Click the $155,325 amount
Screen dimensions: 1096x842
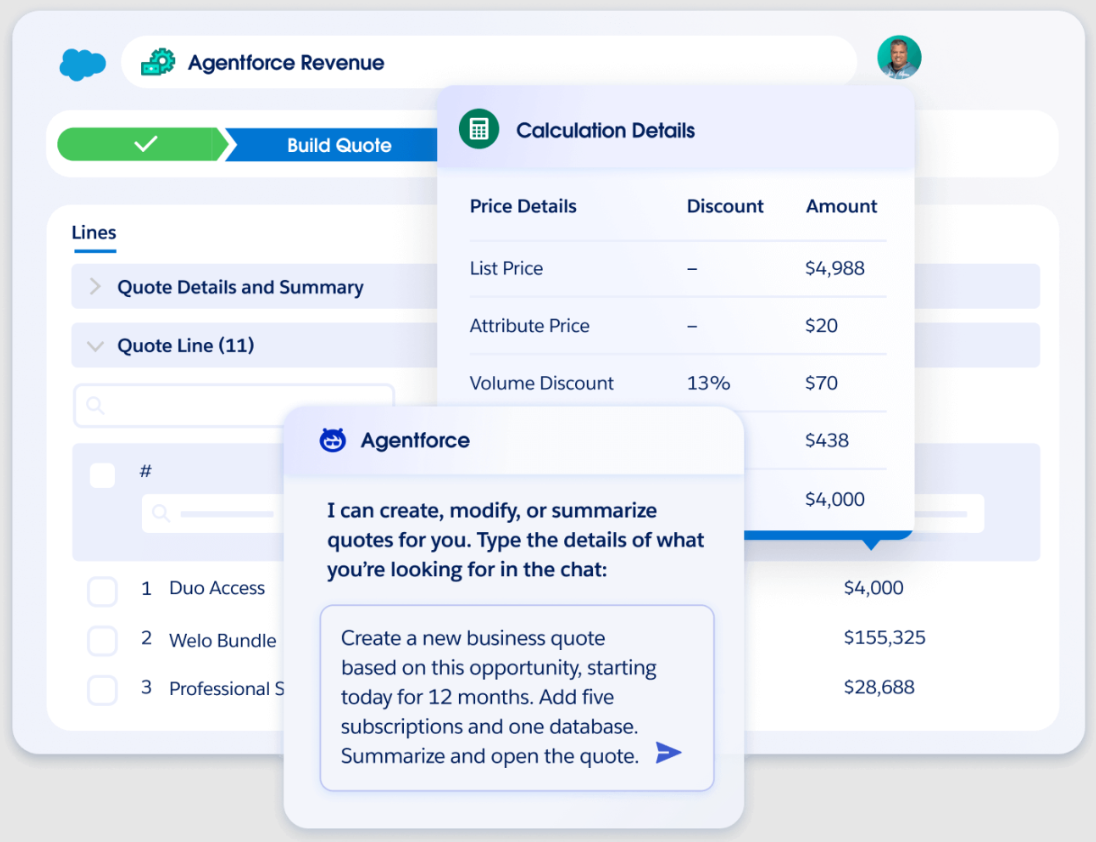(x=884, y=637)
